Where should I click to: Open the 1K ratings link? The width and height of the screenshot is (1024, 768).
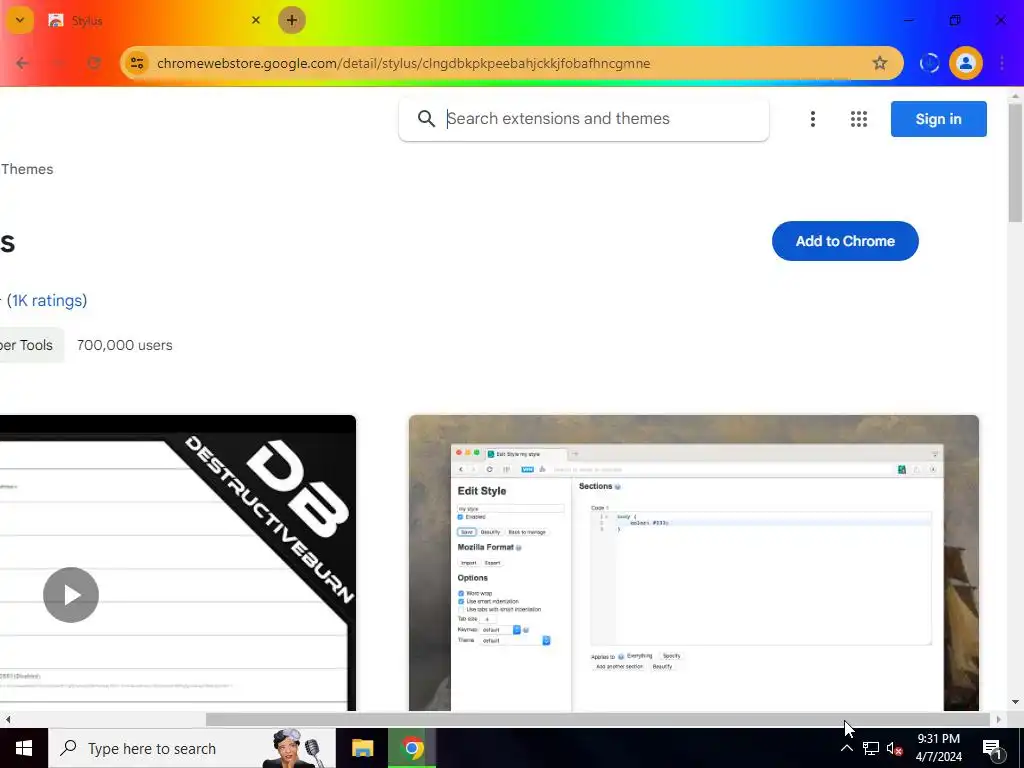pos(46,300)
